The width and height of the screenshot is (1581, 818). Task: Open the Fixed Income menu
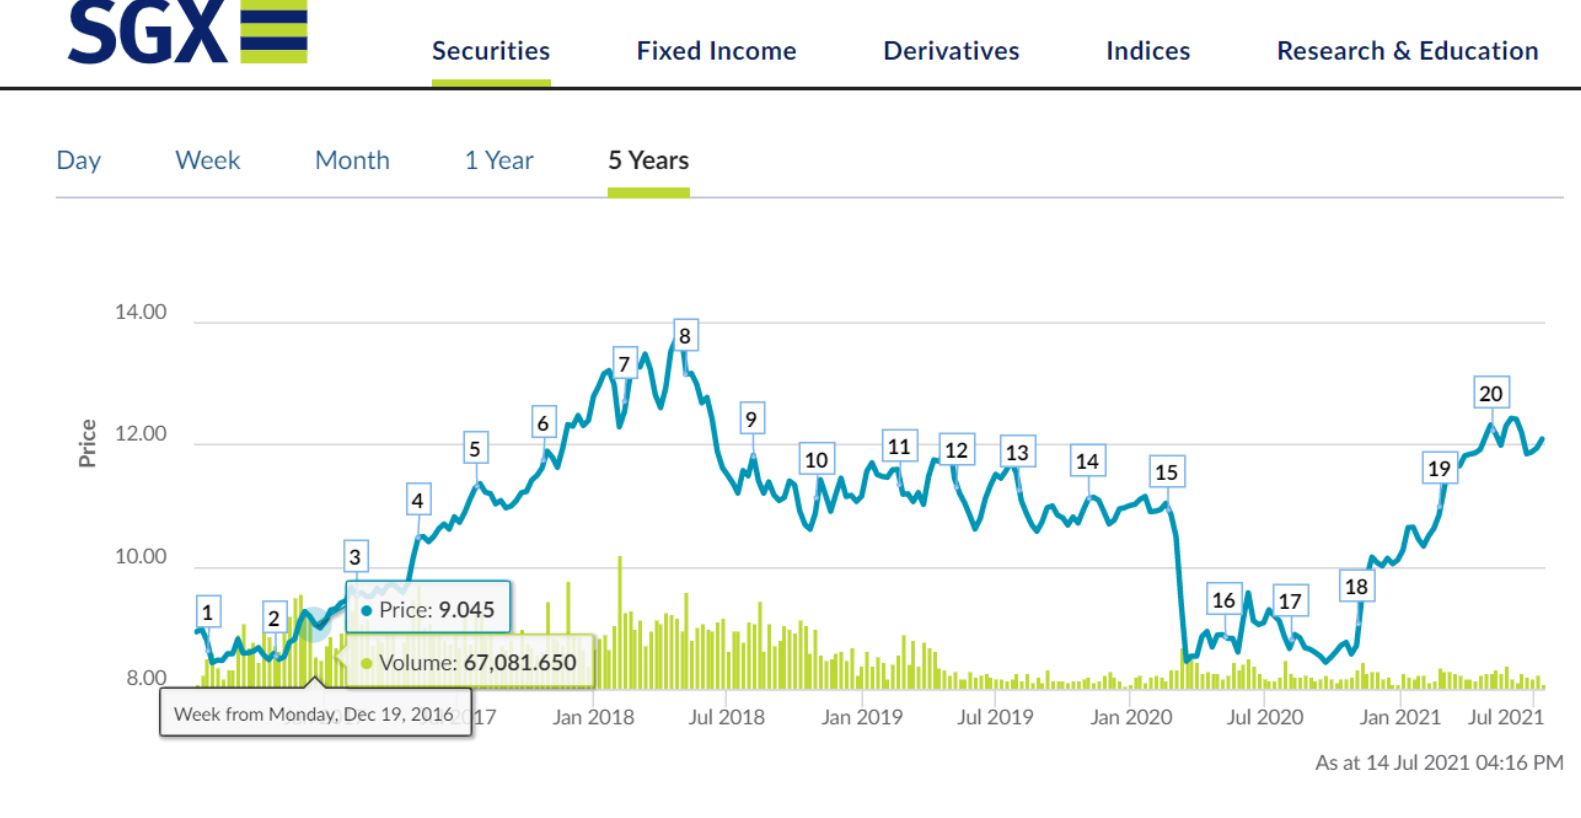tap(716, 51)
